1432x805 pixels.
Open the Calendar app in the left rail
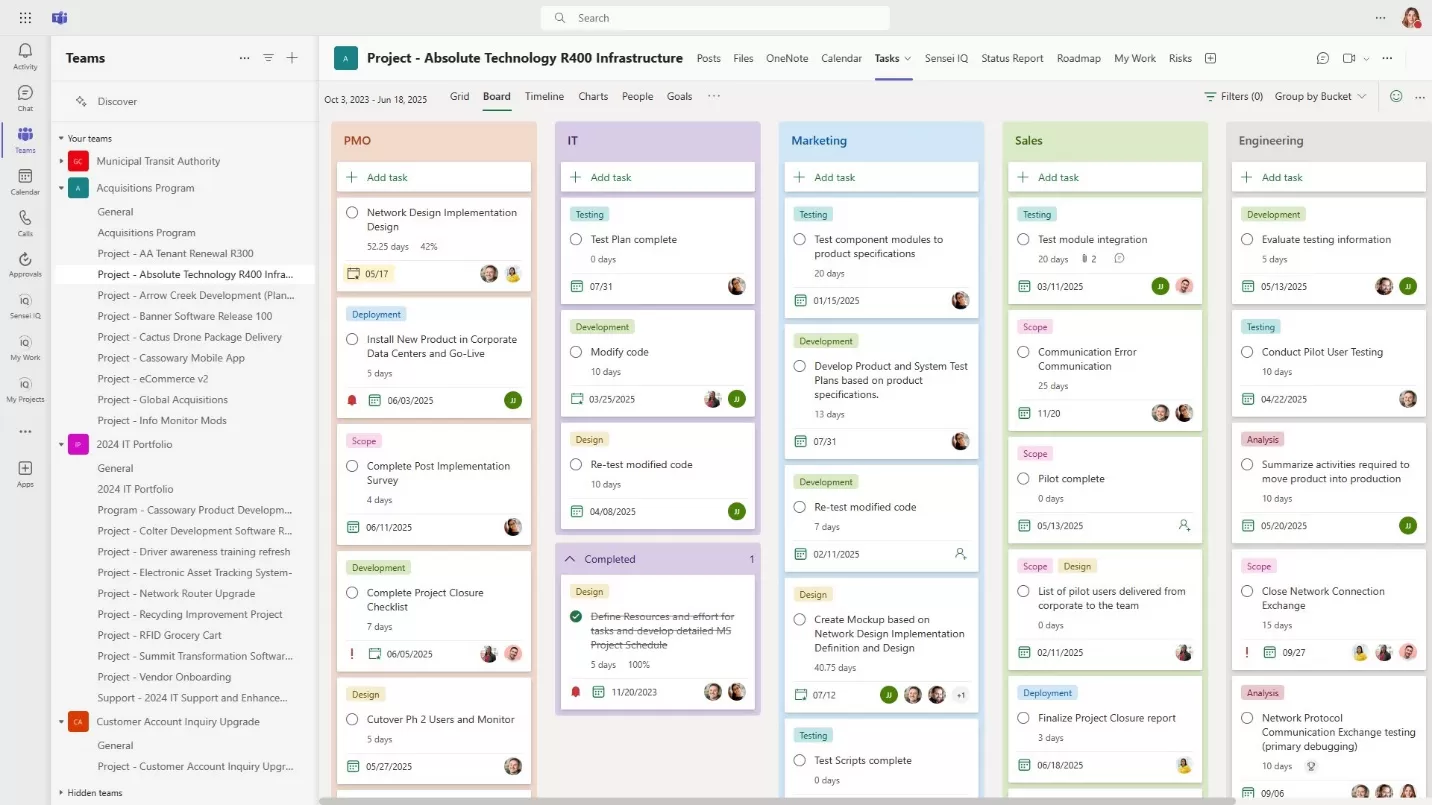pyautogui.click(x=25, y=181)
